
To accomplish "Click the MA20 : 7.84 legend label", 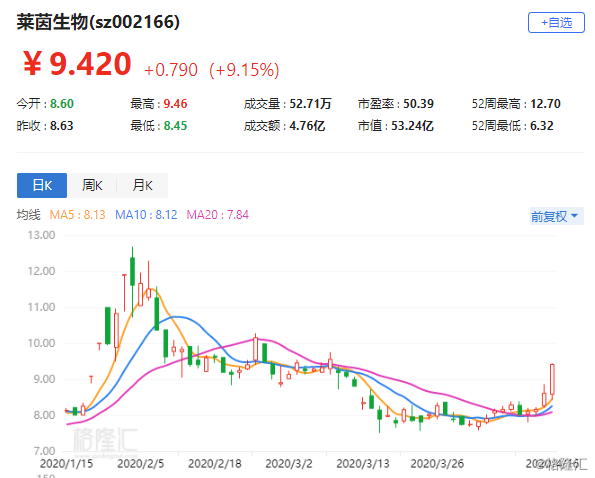I will [218, 215].
